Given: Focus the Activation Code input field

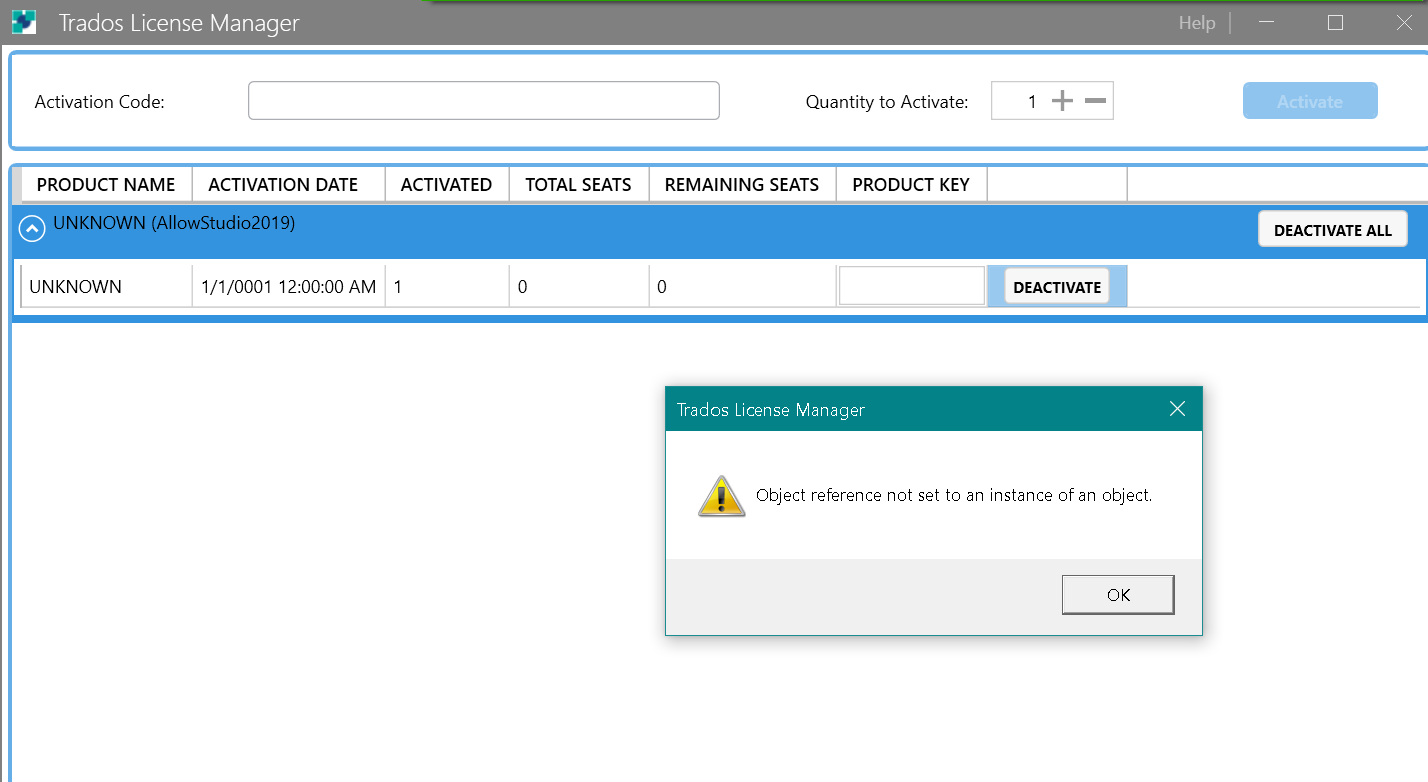Looking at the screenshot, I should [x=484, y=100].
